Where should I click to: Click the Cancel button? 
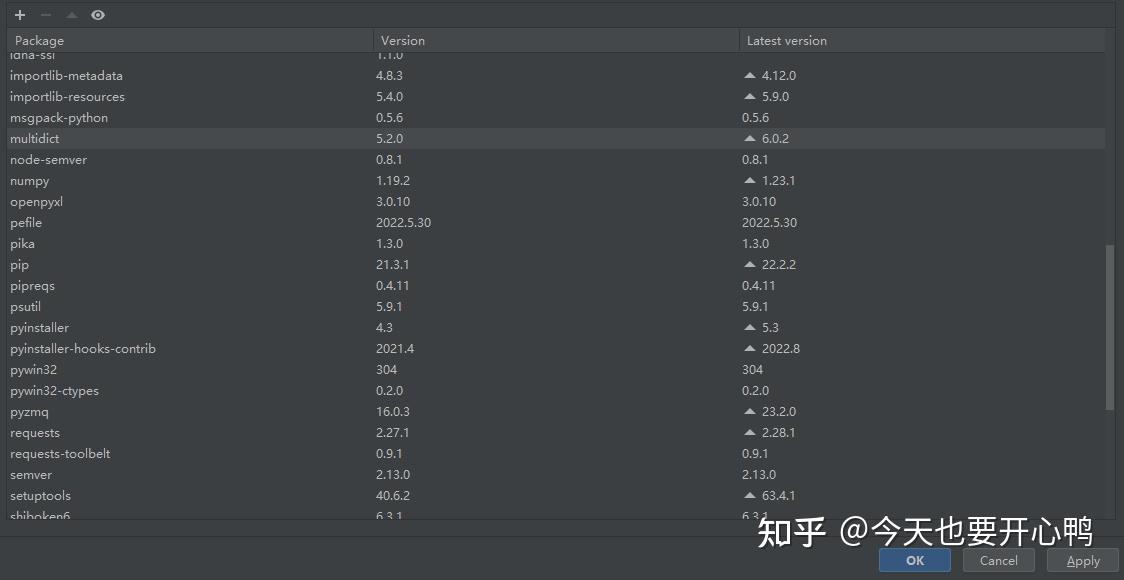(997, 560)
